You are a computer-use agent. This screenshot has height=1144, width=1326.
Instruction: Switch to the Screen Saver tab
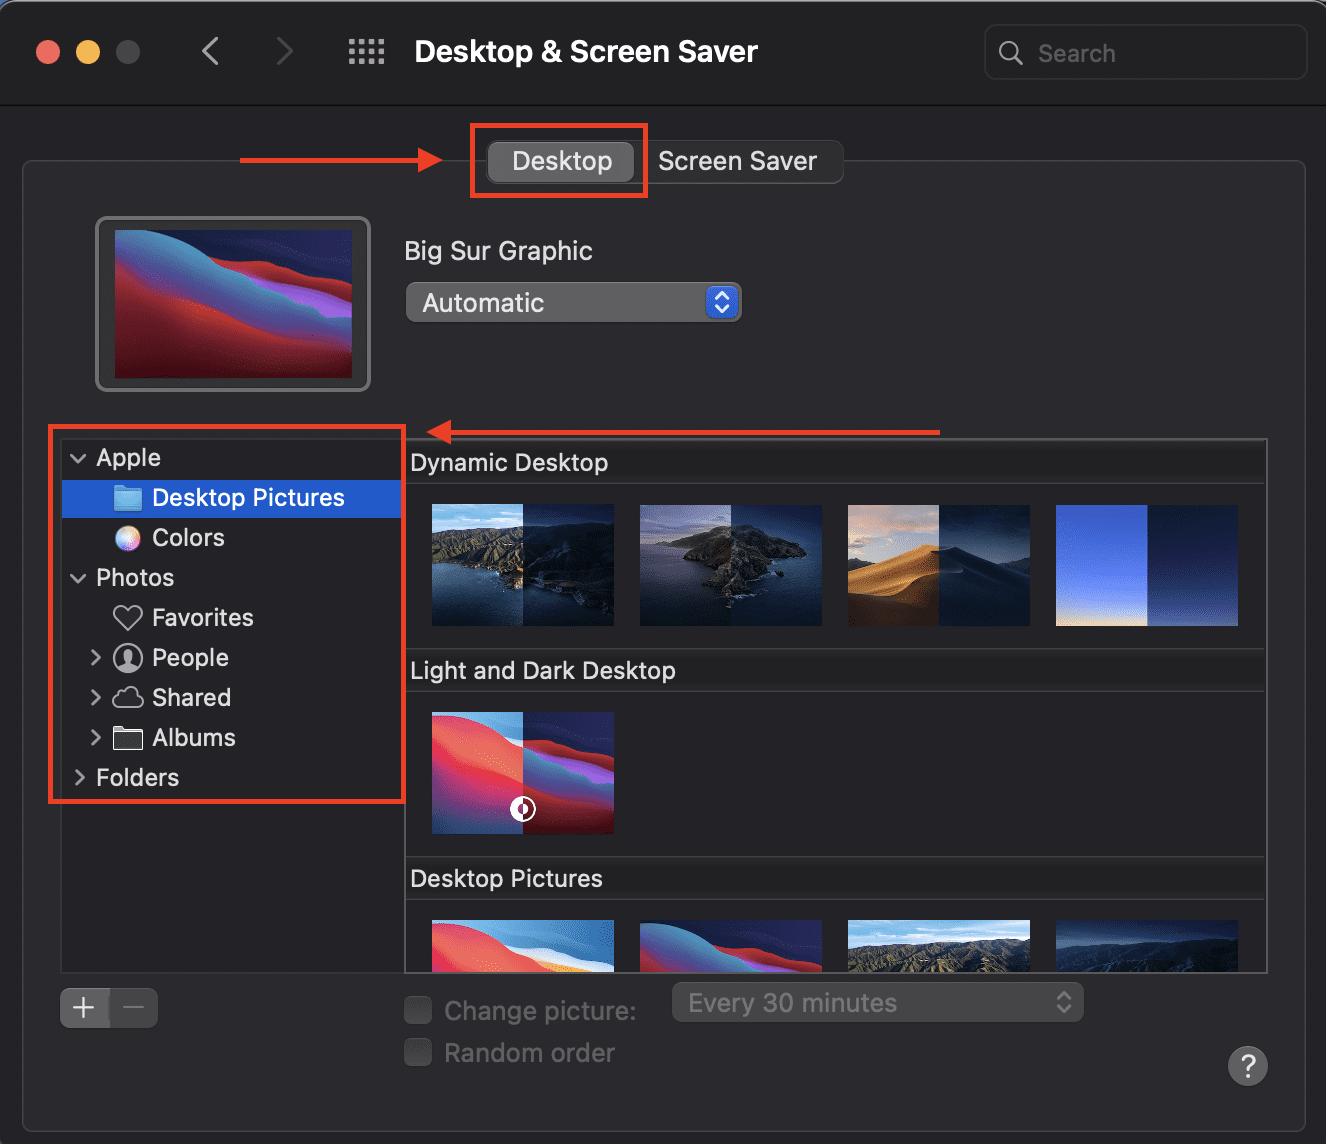pyautogui.click(x=737, y=161)
